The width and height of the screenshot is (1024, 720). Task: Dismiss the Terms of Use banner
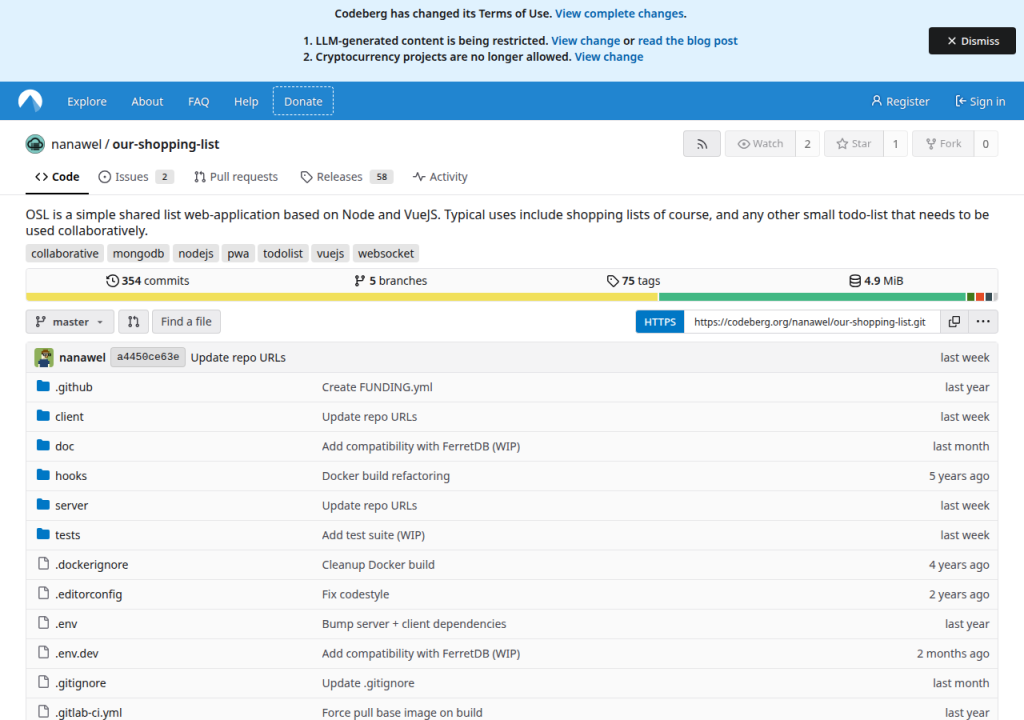coord(972,41)
